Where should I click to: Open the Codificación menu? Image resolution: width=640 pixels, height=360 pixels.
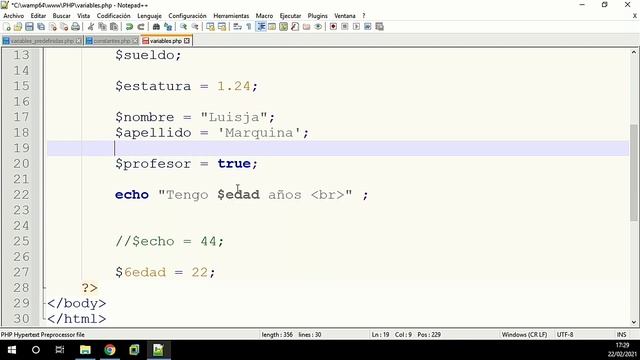[x=113, y=16]
